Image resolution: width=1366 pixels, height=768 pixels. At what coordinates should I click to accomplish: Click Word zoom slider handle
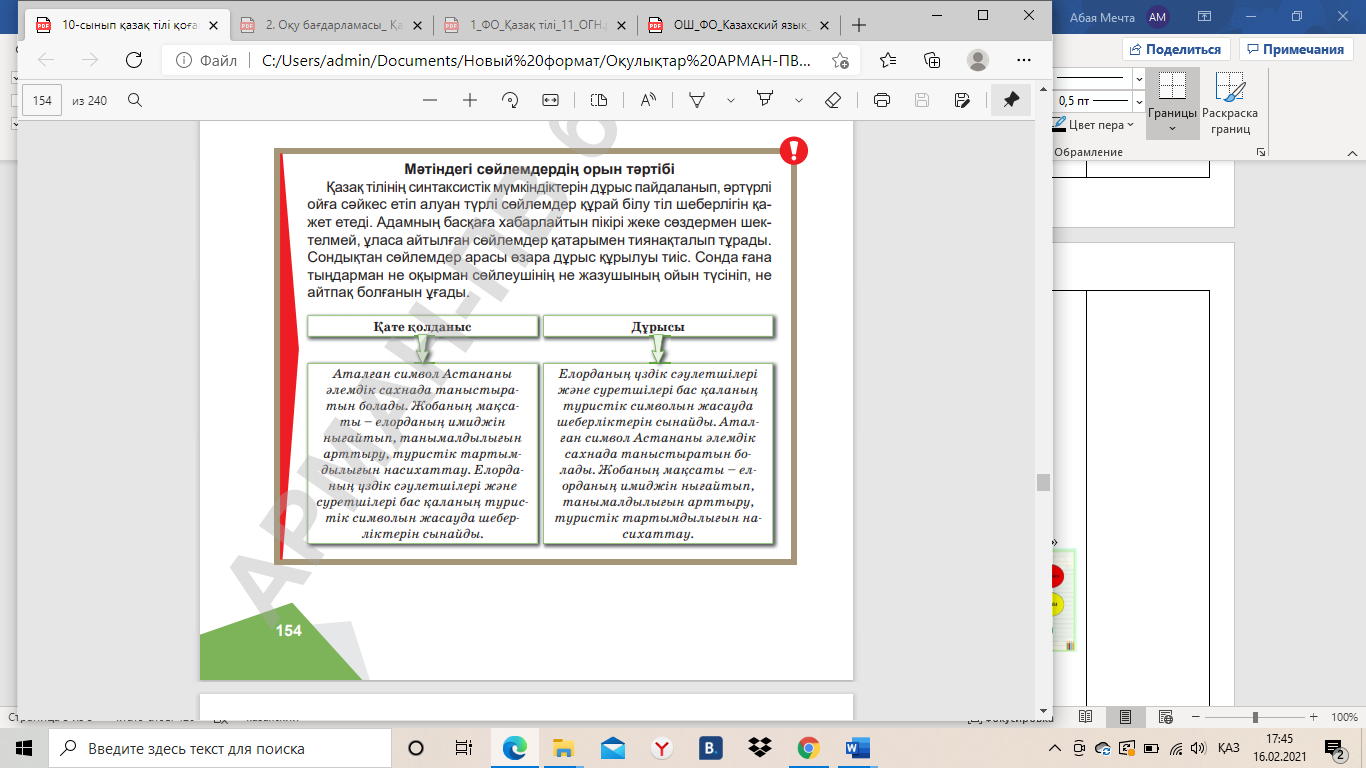coord(1255,717)
